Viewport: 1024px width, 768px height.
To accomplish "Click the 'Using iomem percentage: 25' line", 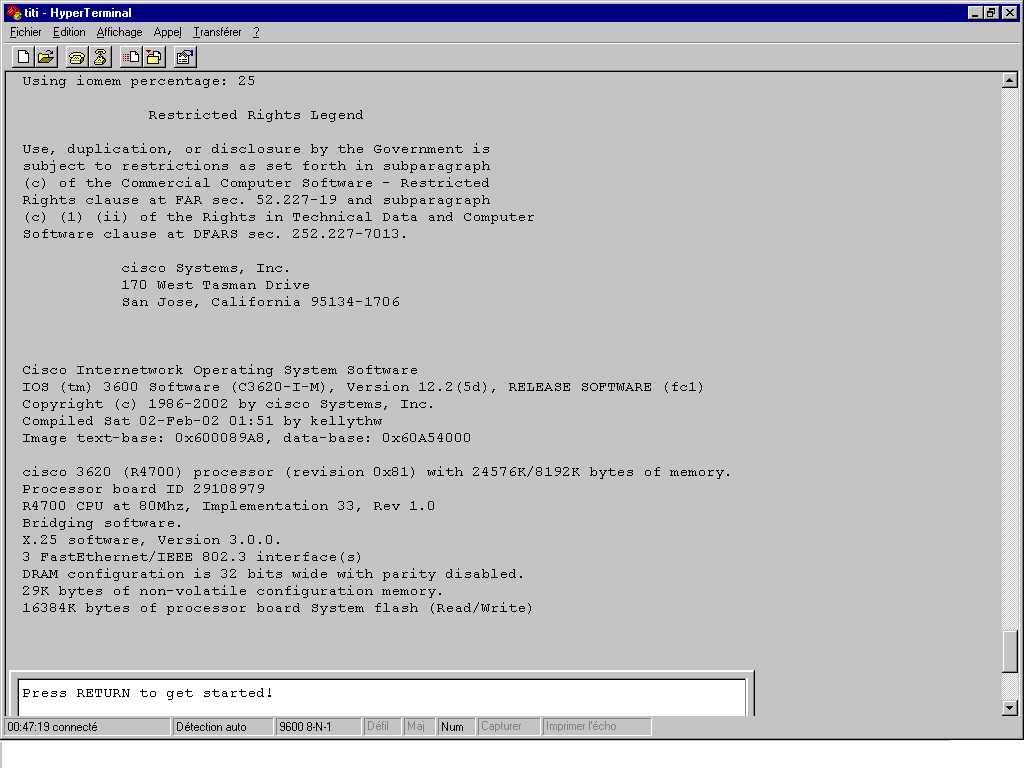I will [x=138, y=81].
